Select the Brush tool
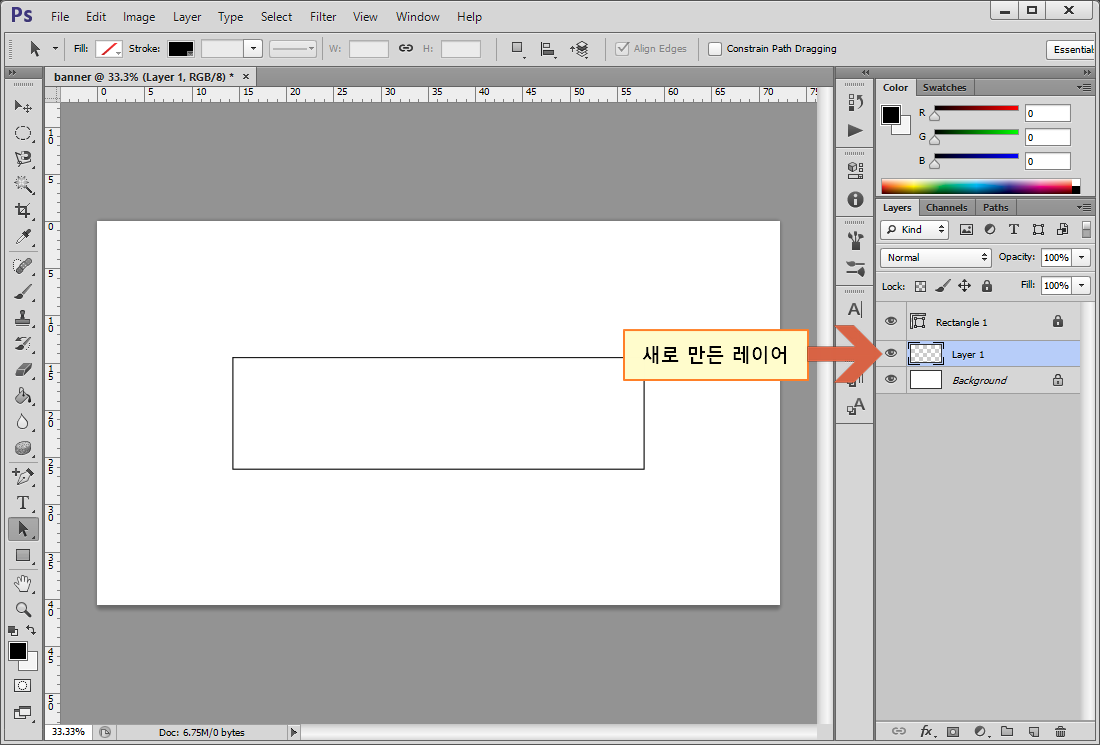 [x=23, y=293]
